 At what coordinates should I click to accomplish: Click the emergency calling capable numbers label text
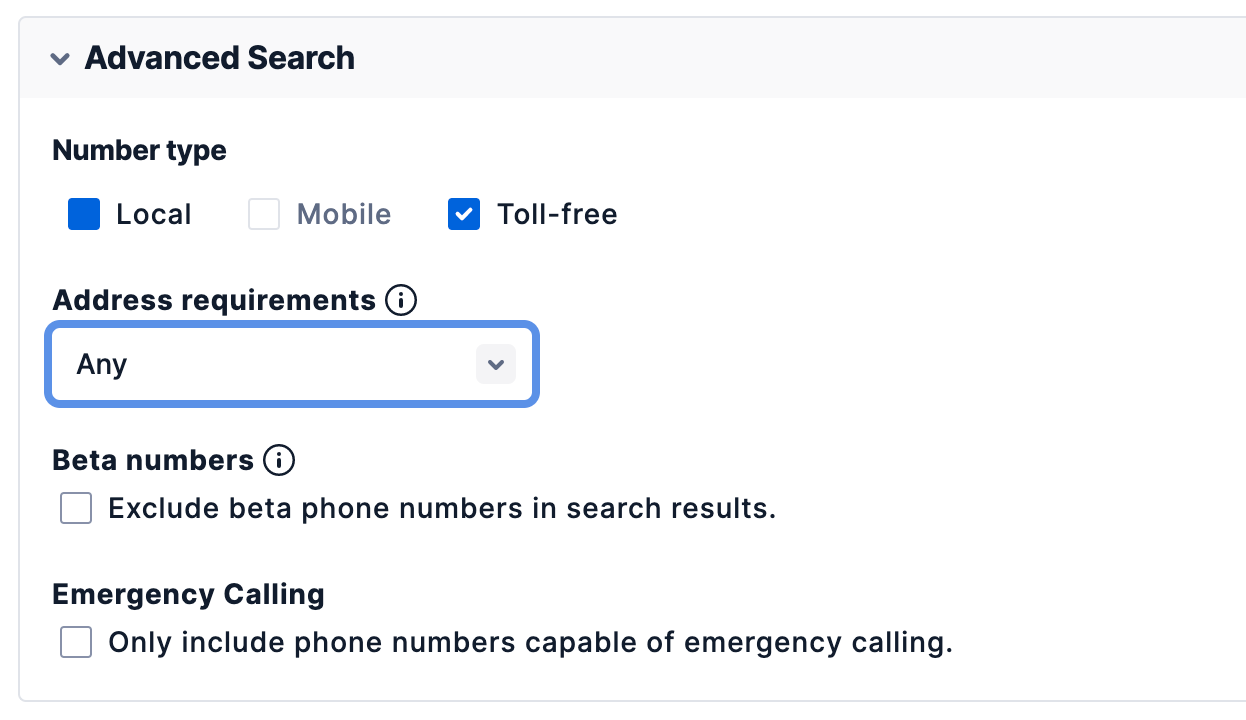point(531,642)
